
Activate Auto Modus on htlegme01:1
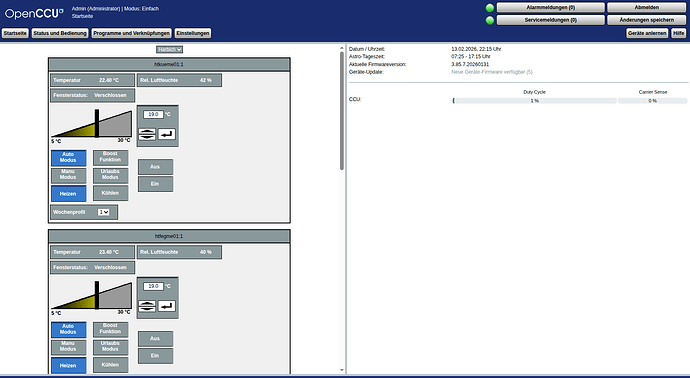tap(68, 330)
